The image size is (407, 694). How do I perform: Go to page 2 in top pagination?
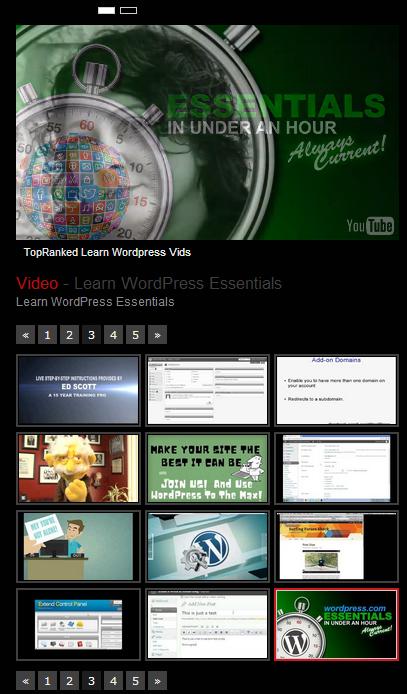69,335
